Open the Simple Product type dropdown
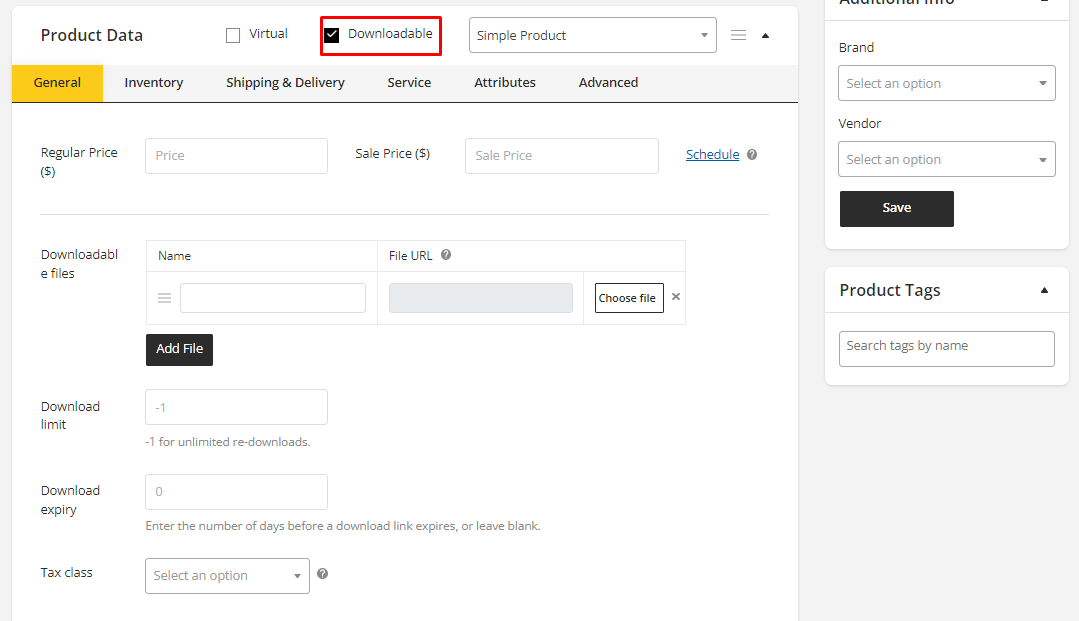1079x621 pixels. (592, 35)
